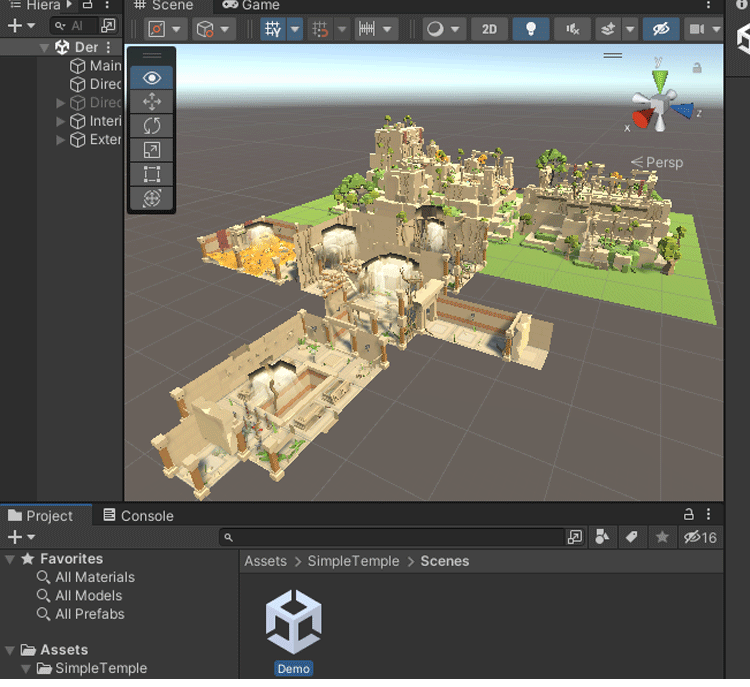
Task: Click the Project search scope picker icon
Action: 574,537
